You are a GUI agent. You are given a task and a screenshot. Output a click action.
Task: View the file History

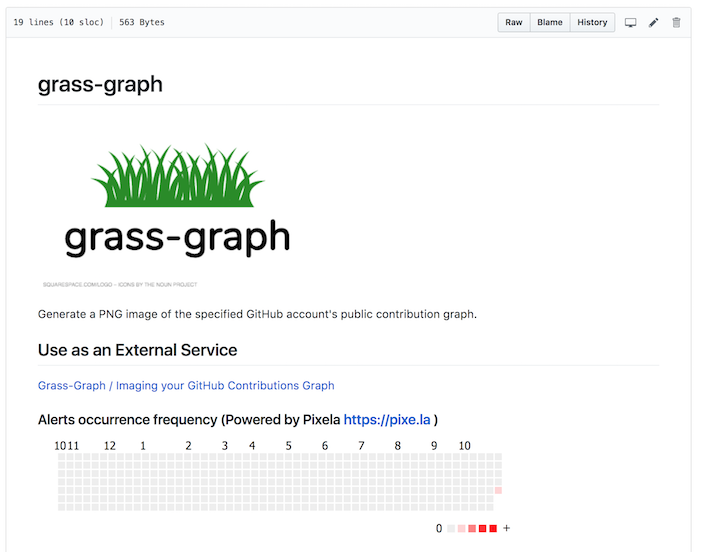click(592, 22)
